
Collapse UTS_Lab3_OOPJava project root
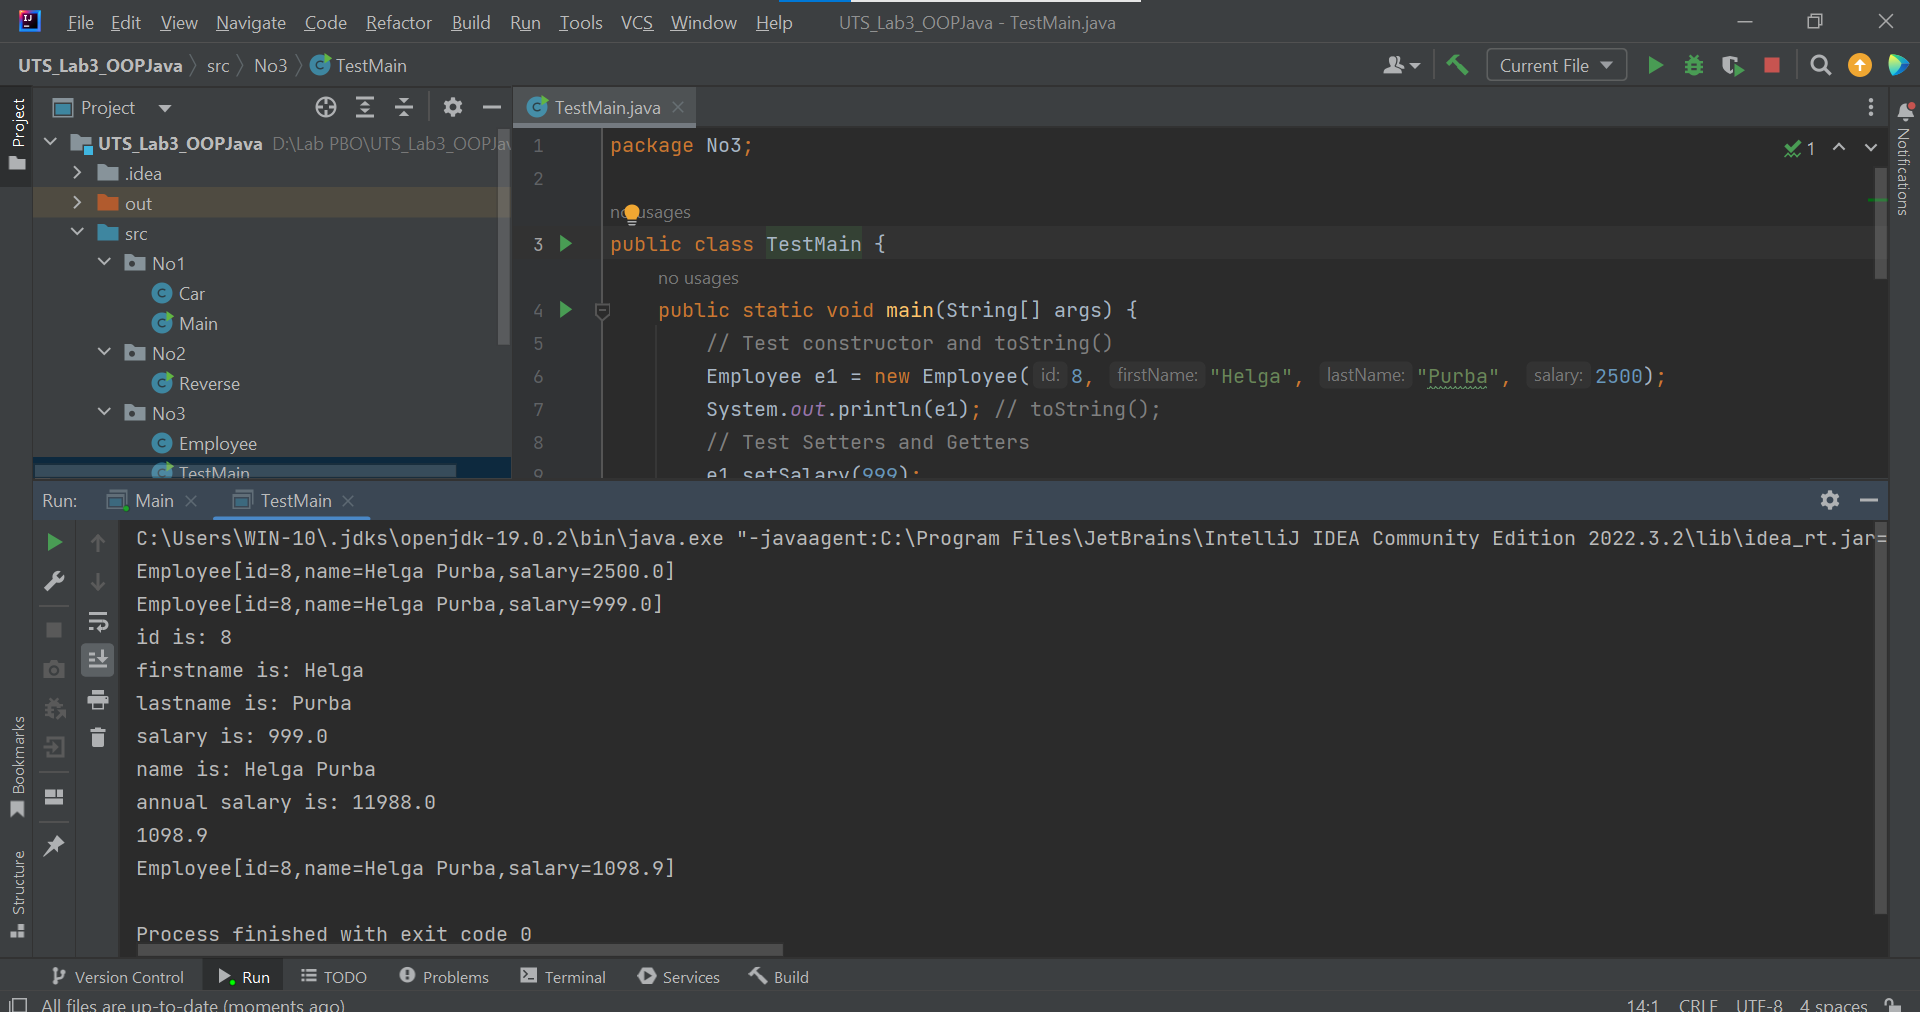(x=50, y=143)
